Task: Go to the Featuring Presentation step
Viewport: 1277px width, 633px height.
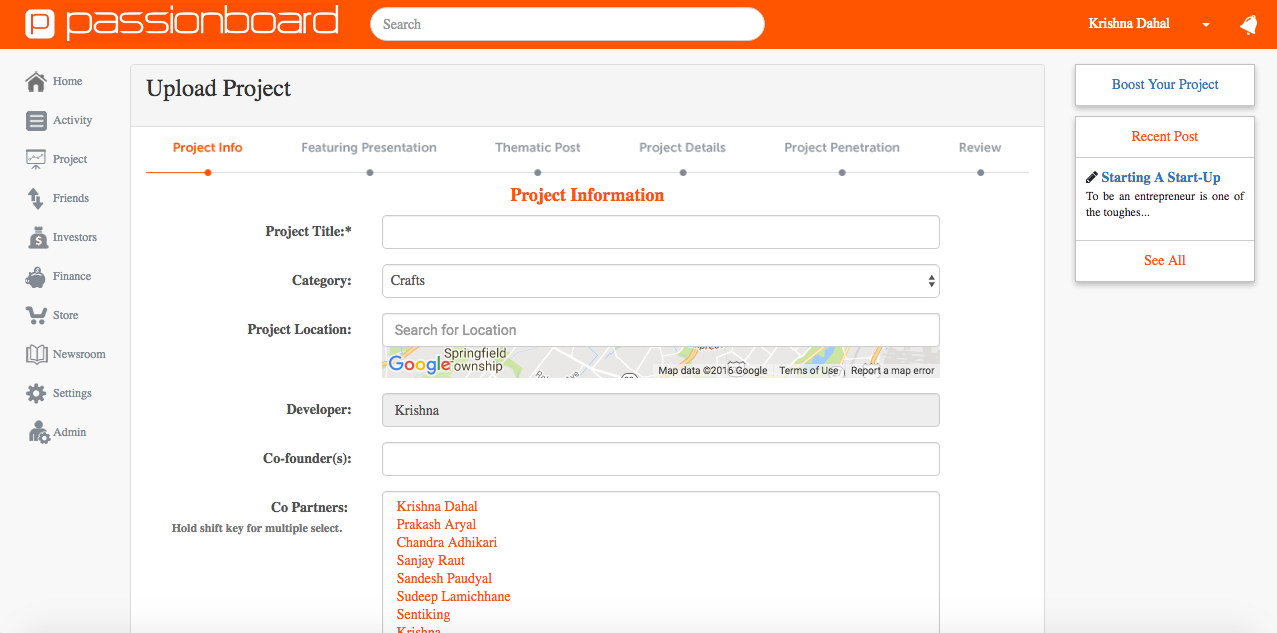Action: [x=369, y=147]
